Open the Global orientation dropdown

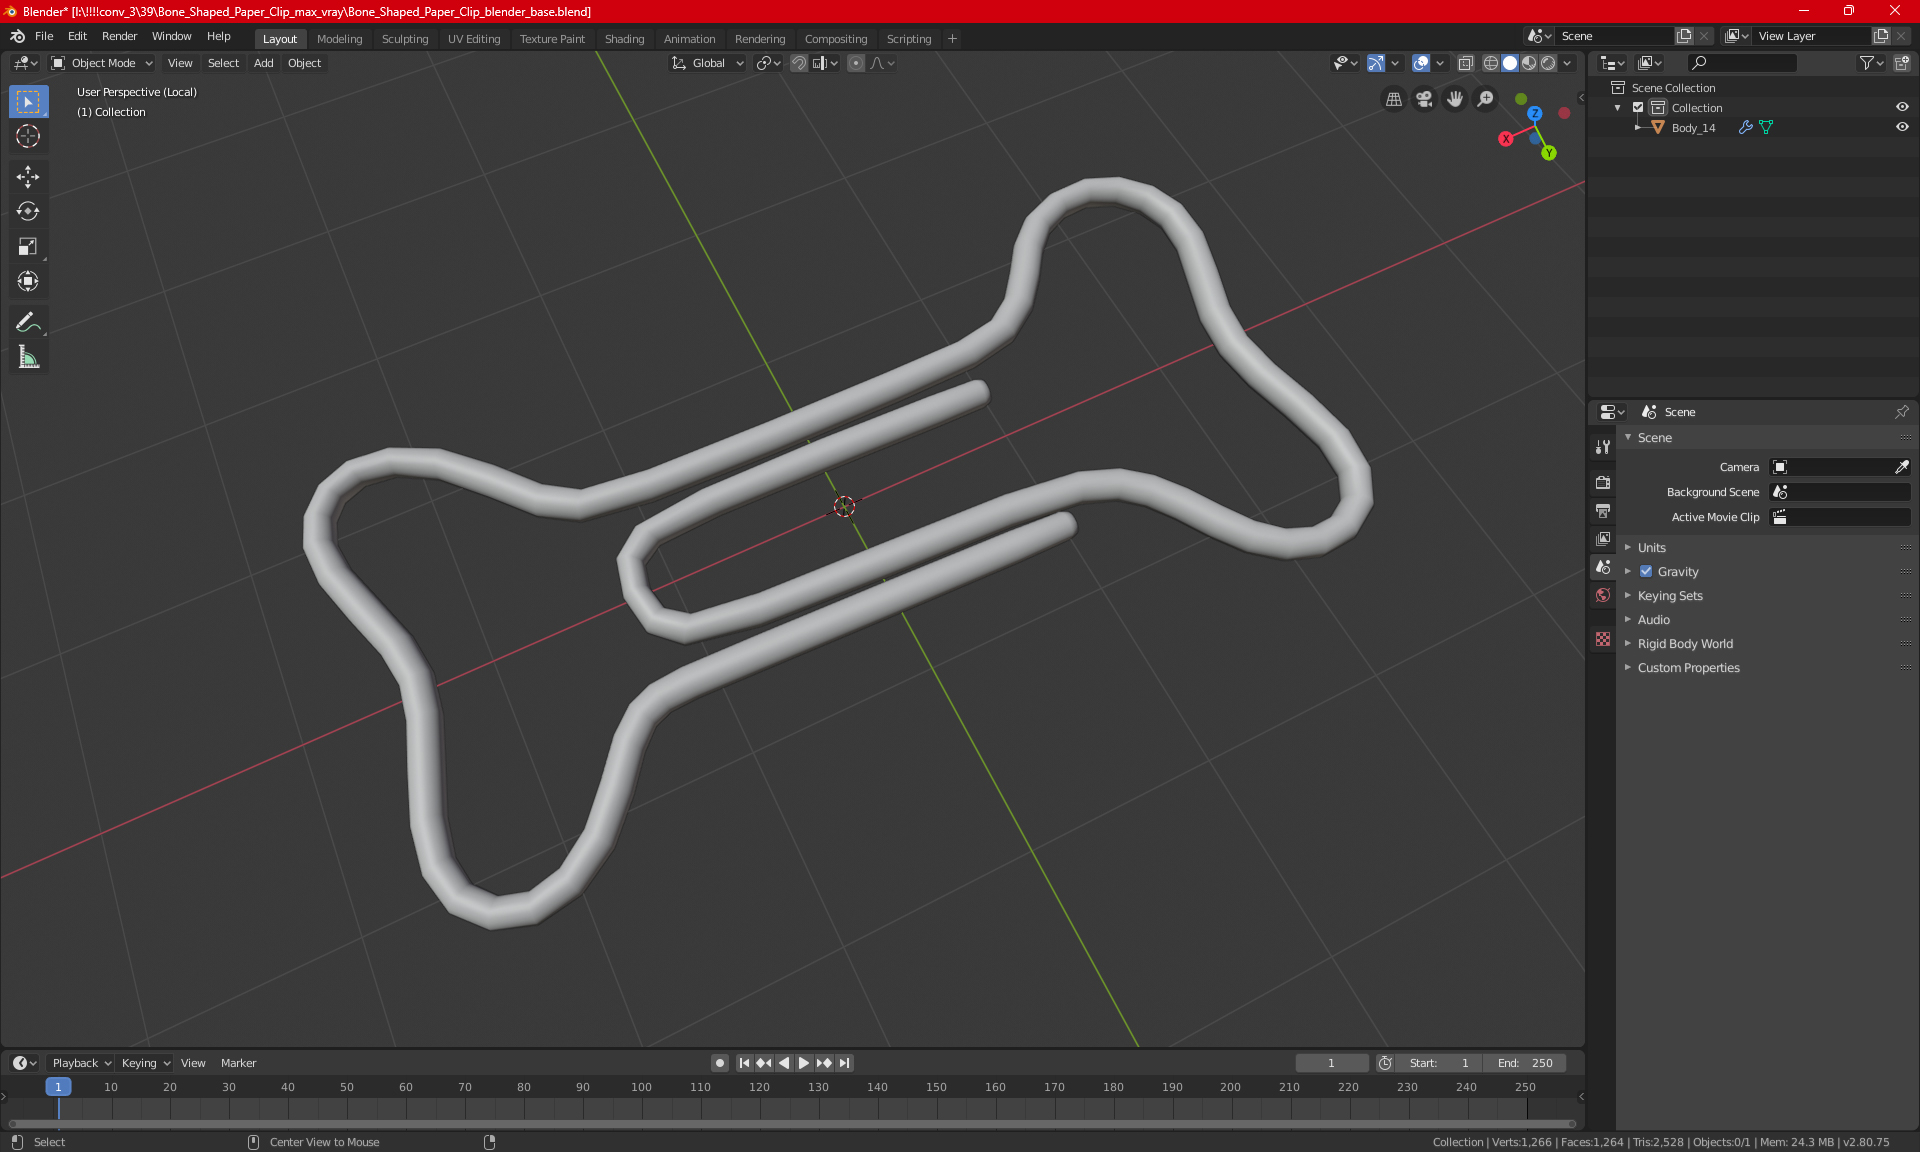(708, 63)
